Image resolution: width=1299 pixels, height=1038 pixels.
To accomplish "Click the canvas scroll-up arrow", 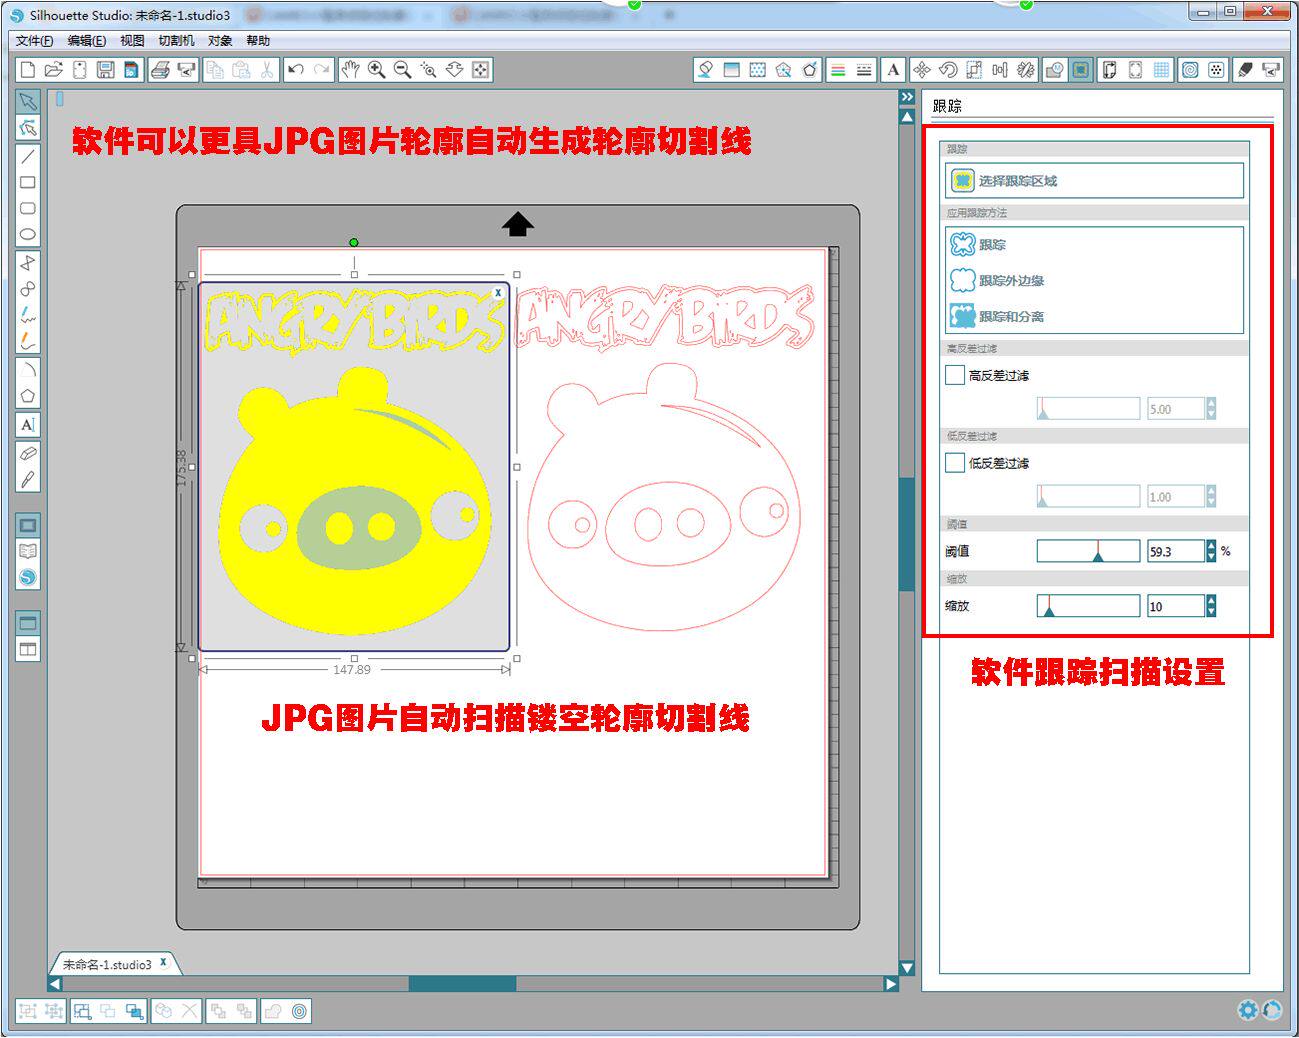I will point(907,117).
